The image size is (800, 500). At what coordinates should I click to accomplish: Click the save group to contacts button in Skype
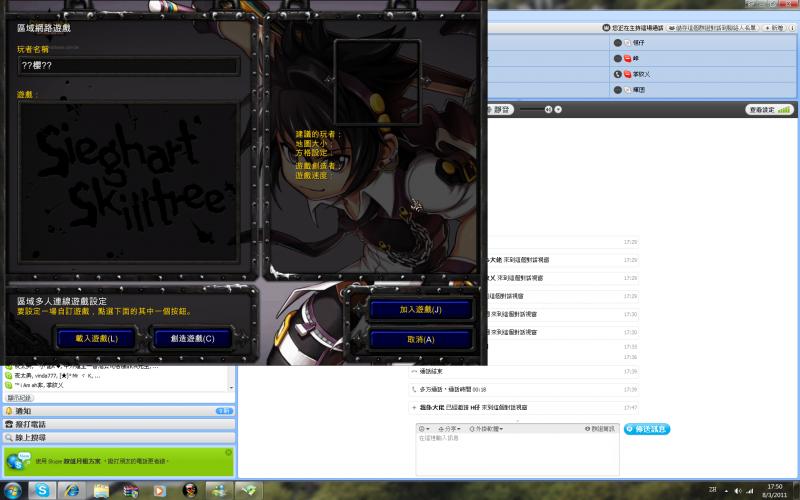click(713, 28)
